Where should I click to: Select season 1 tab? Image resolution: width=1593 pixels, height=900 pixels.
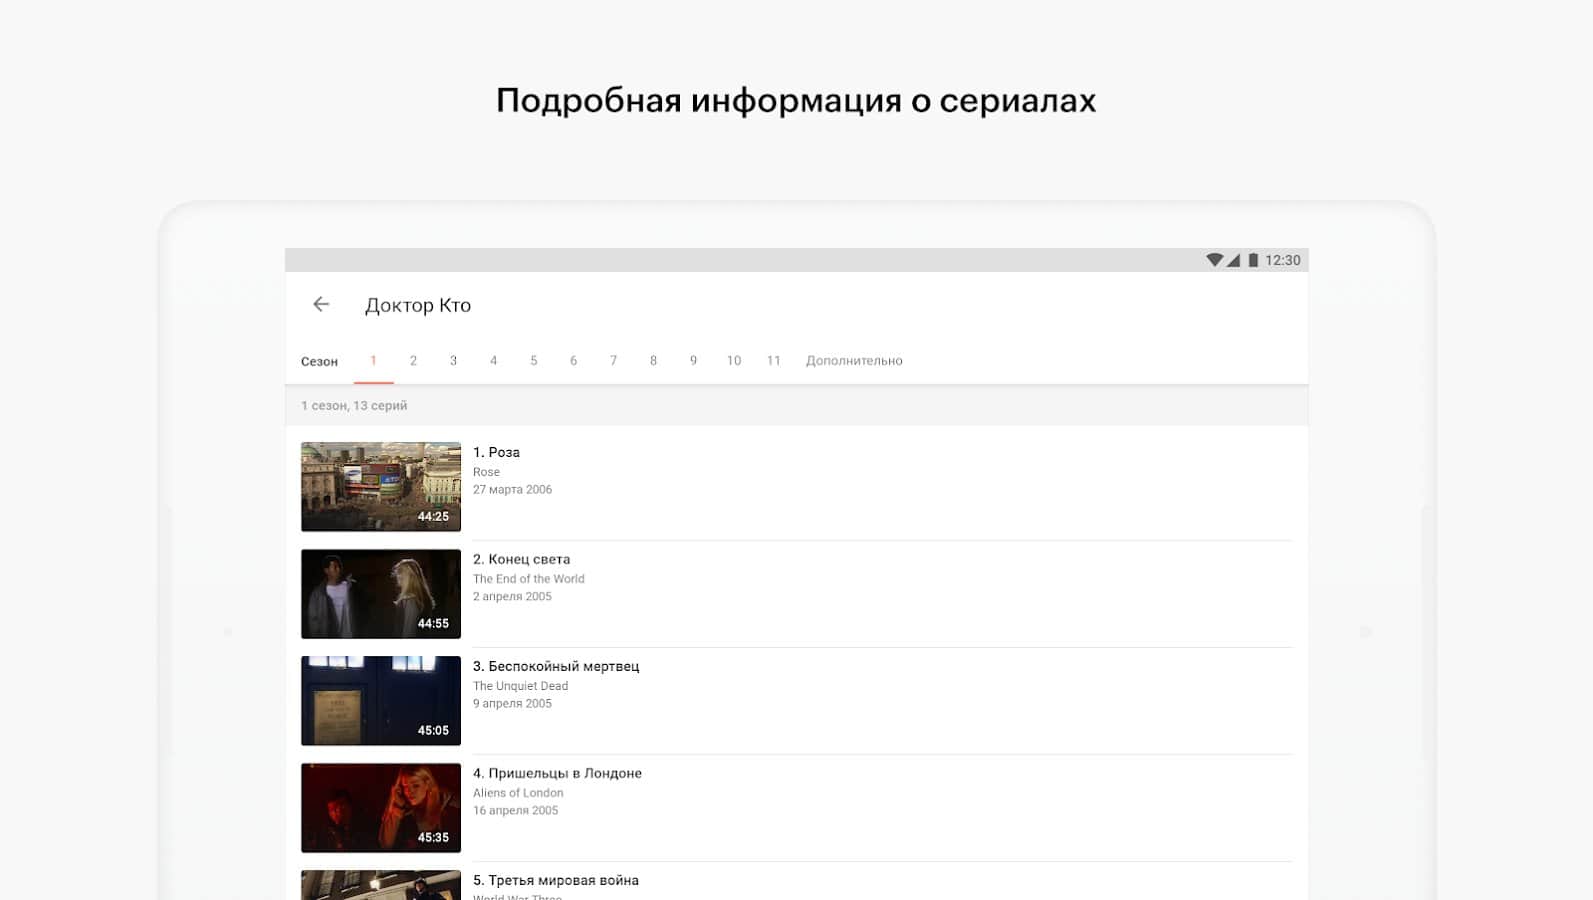373,361
